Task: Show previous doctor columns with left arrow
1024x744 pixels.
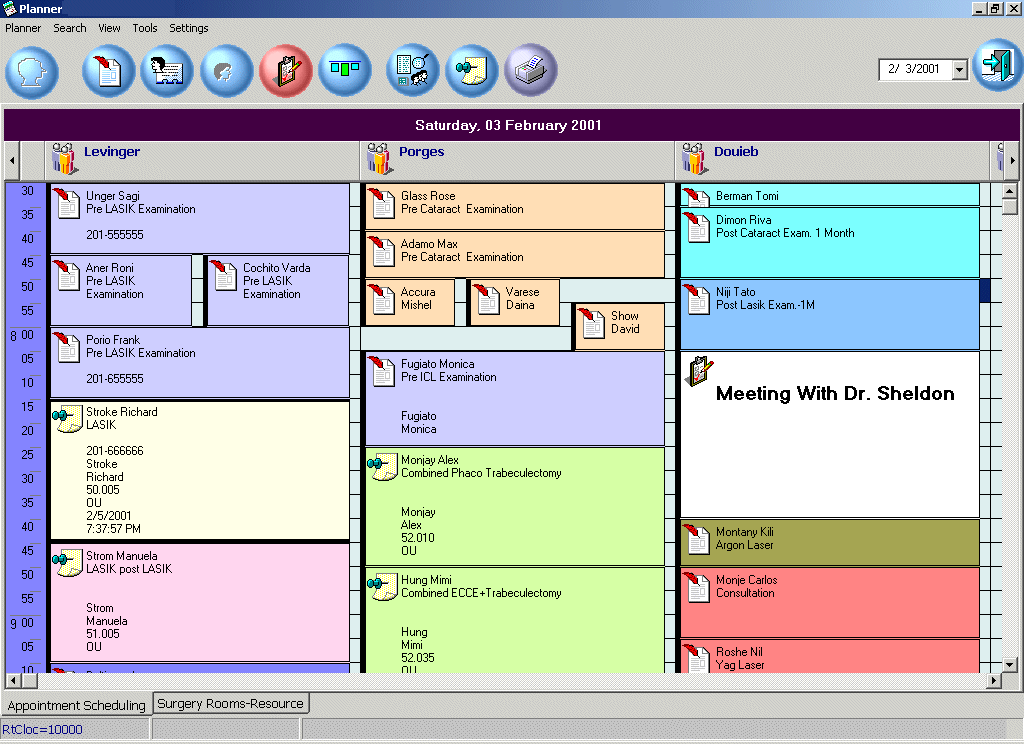Action: point(12,160)
